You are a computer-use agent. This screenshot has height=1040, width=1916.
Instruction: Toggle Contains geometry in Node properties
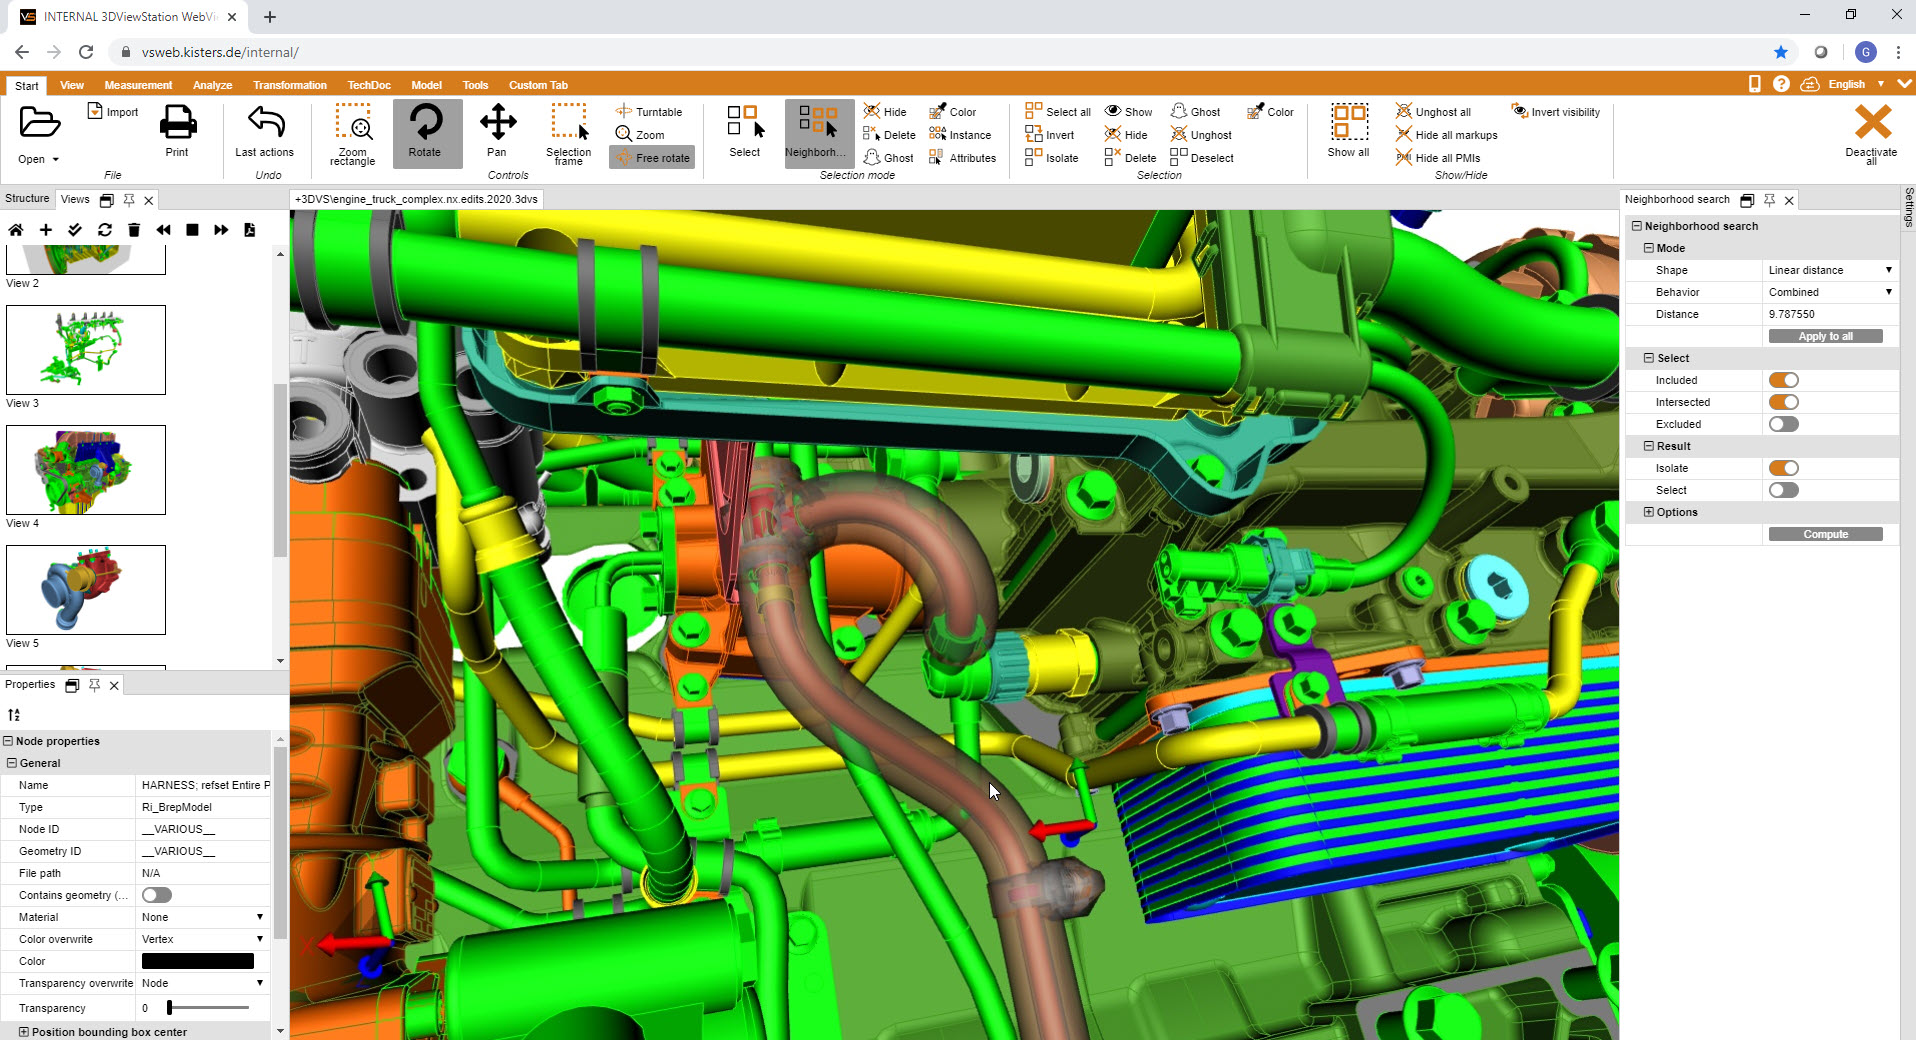[x=156, y=895]
